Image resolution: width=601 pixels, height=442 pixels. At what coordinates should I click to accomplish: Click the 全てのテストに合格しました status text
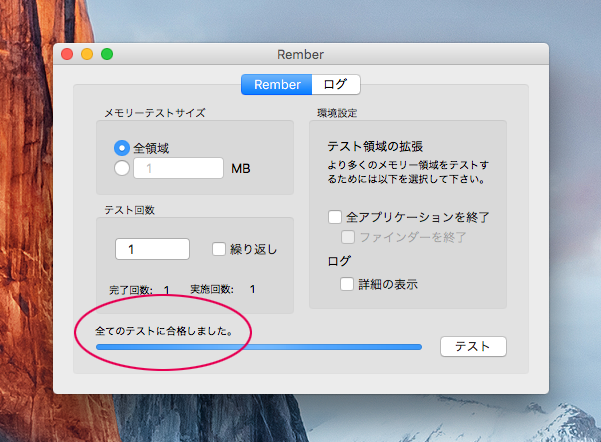164,331
